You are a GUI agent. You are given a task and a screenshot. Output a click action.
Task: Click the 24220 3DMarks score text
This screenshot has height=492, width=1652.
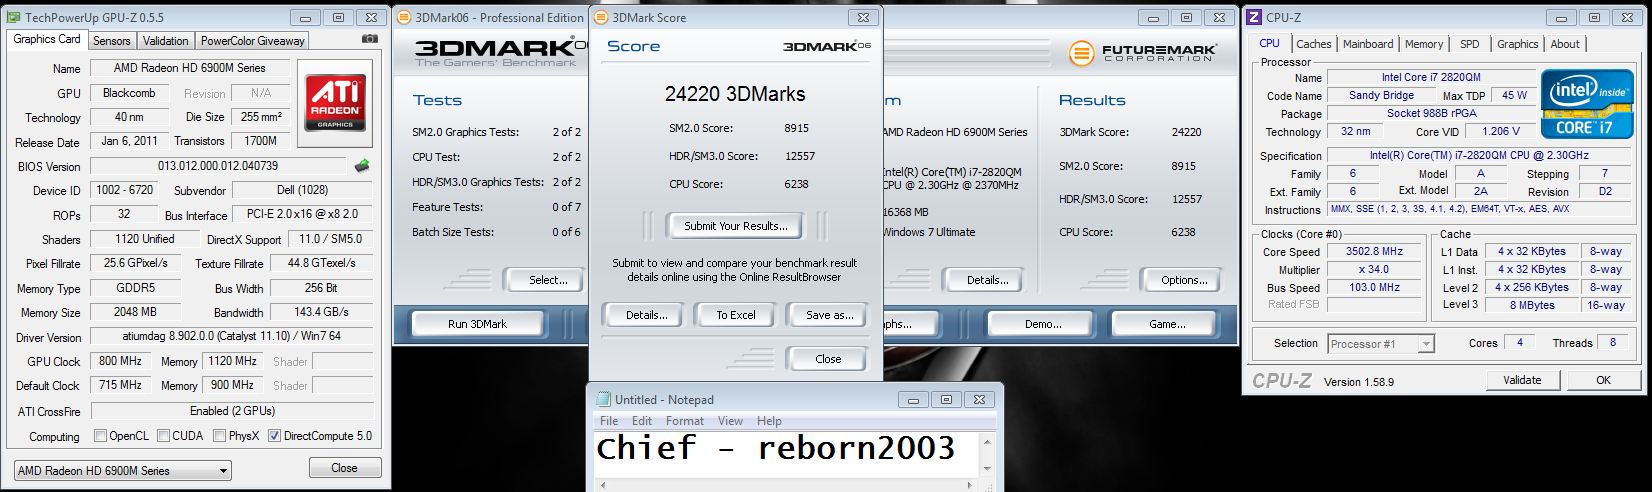tap(735, 94)
